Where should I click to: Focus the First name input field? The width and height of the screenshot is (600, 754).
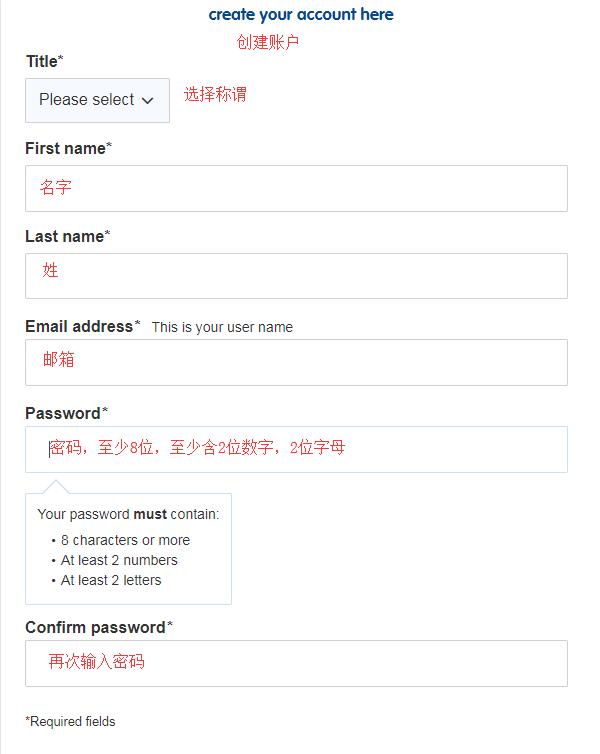[x=296, y=188]
